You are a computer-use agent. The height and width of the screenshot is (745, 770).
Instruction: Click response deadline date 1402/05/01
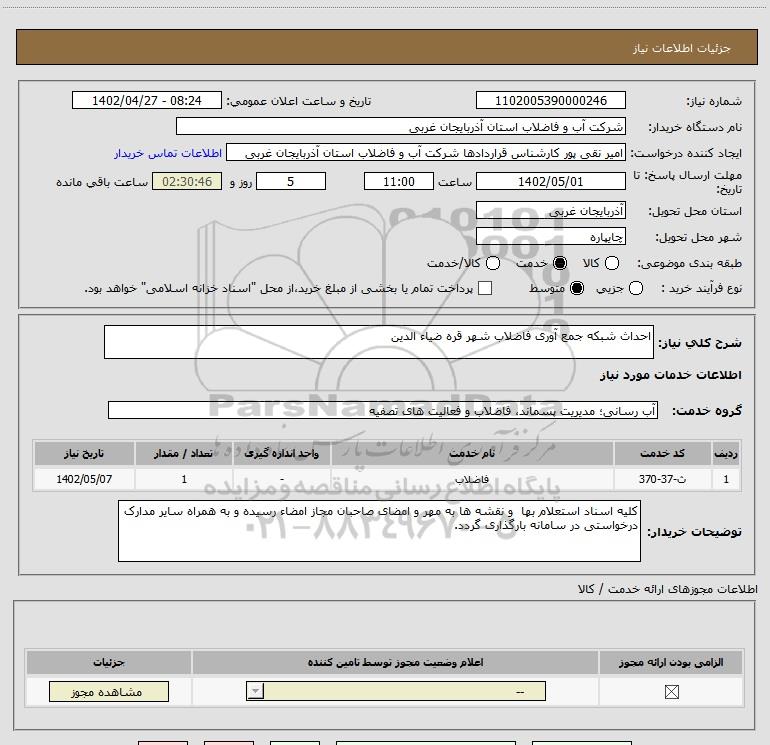pos(550,181)
